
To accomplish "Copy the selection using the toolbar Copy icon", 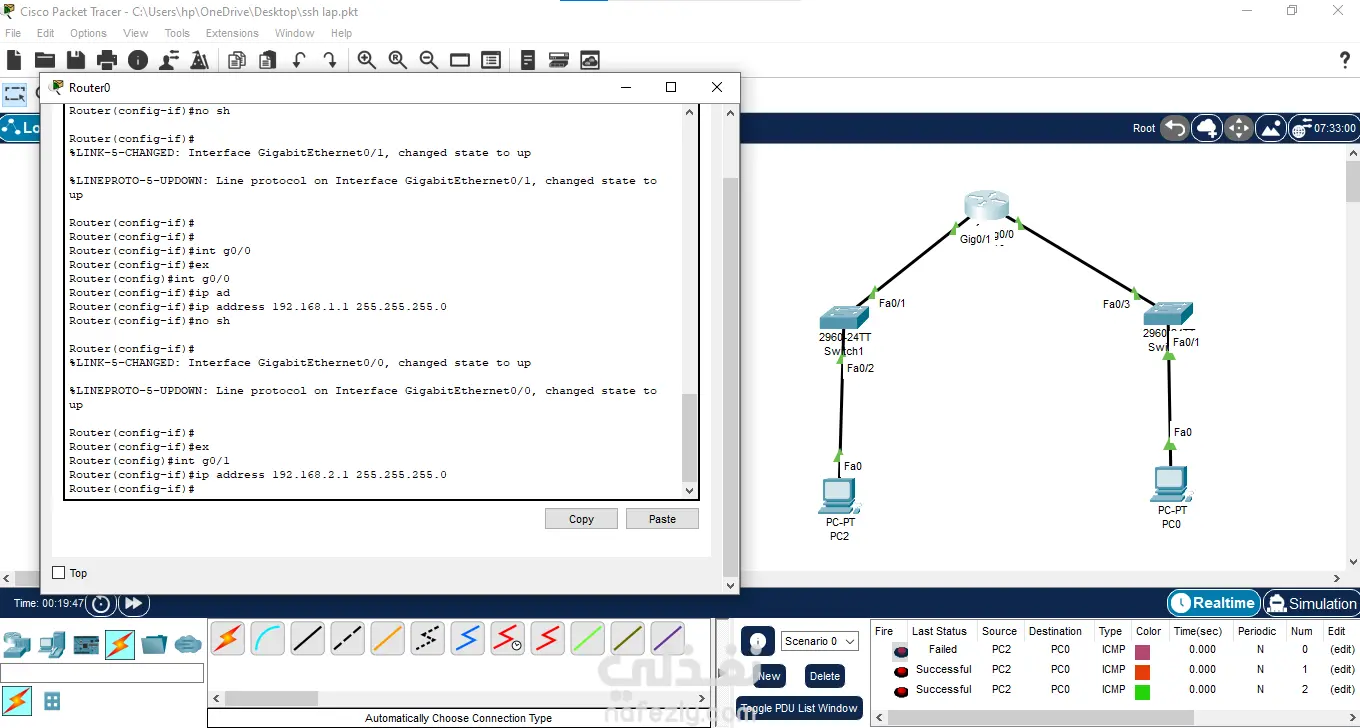I will click(237, 60).
